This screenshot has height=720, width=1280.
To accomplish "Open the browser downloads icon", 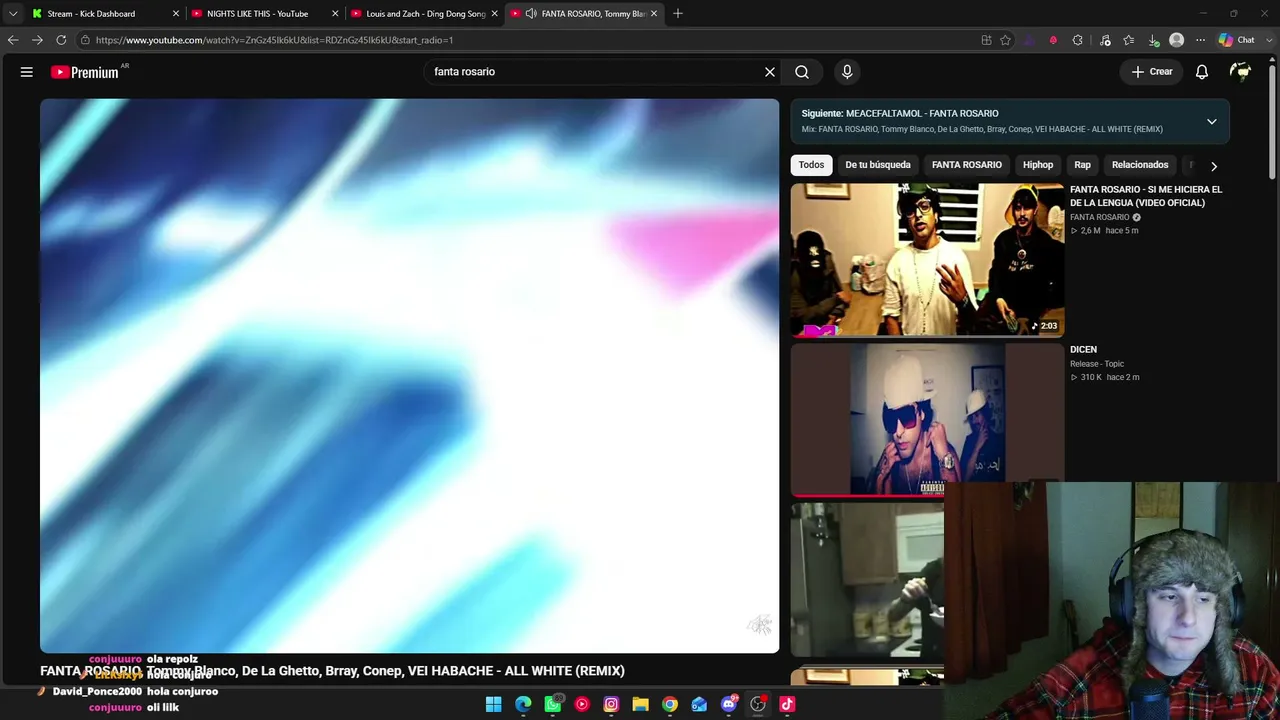I will (x=1153, y=40).
